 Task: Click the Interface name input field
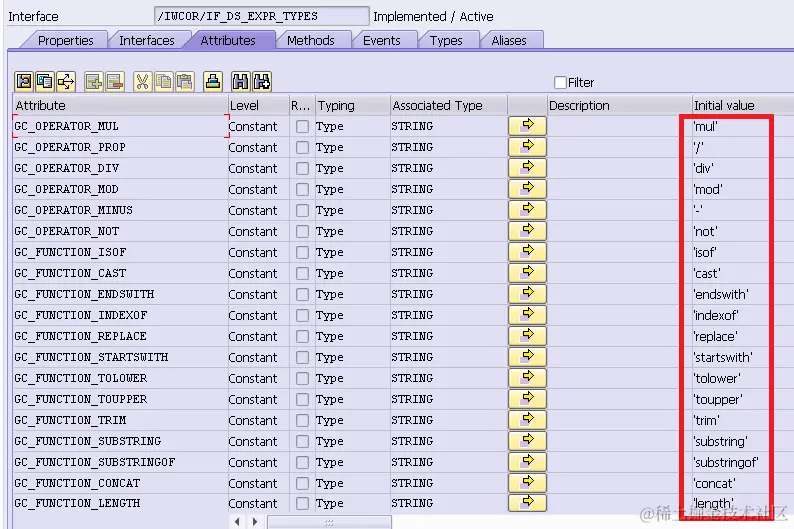click(x=261, y=16)
